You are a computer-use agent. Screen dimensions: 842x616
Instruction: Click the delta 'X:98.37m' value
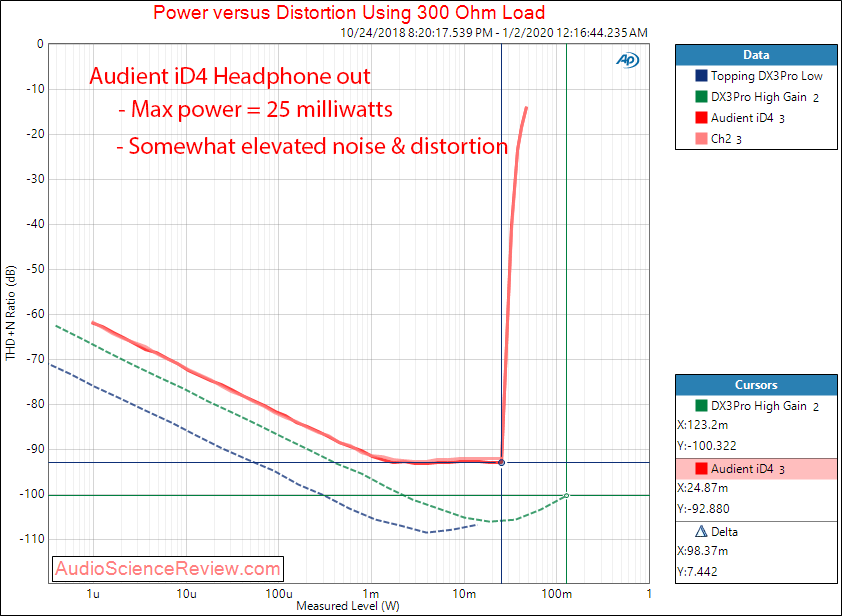pos(702,550)
